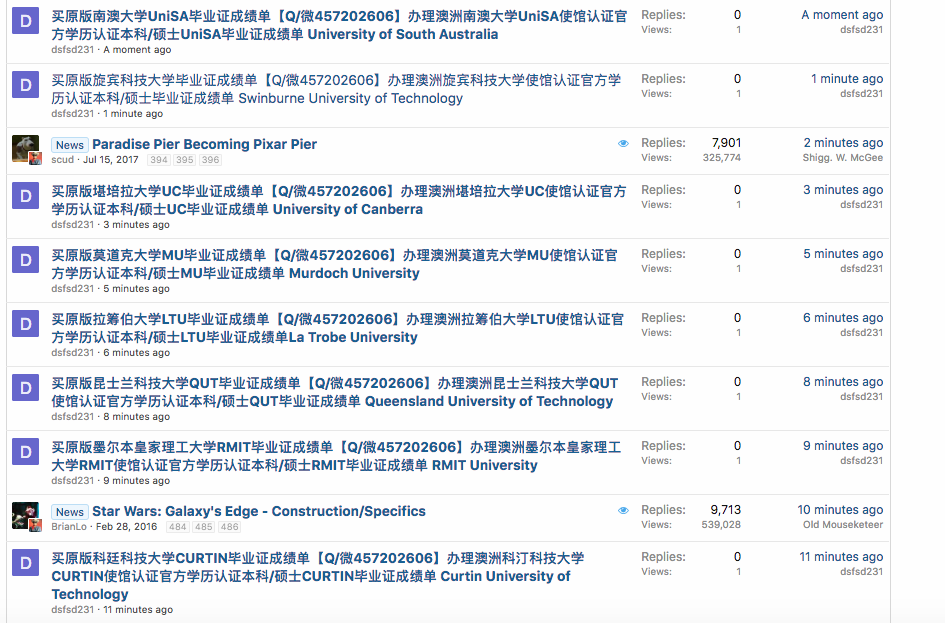This screenshot has height=623, width=945.
Task: Click '3 minutes ago' latest post time
Action: [843, 190]
